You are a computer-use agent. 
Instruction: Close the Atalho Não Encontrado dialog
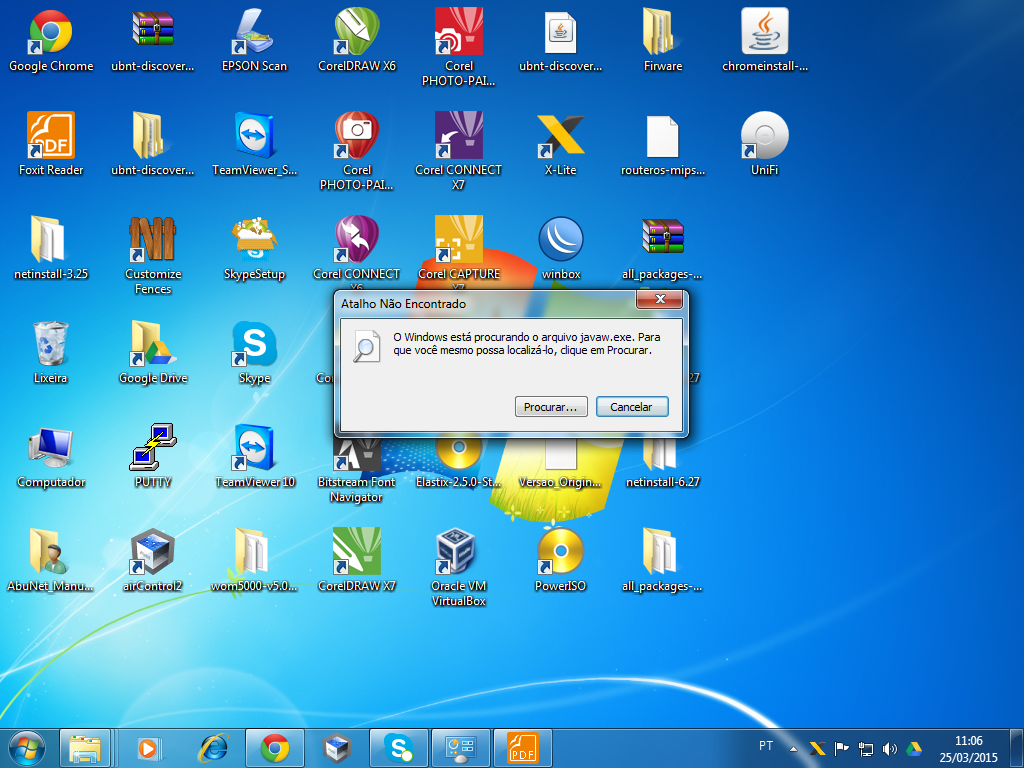(x=660, y=299)
